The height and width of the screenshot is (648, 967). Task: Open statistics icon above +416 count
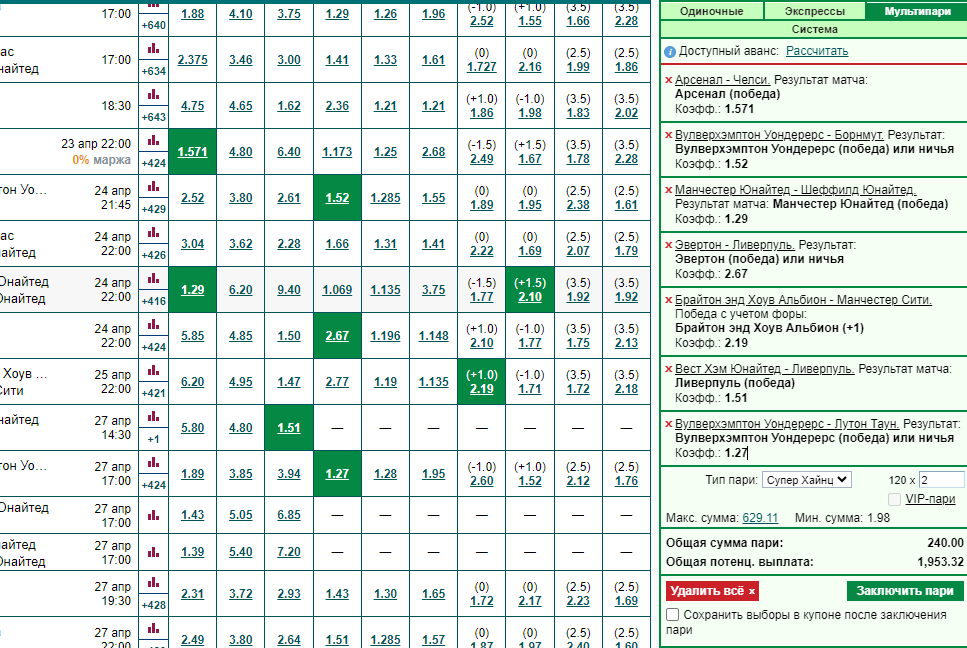pos(154,278)
